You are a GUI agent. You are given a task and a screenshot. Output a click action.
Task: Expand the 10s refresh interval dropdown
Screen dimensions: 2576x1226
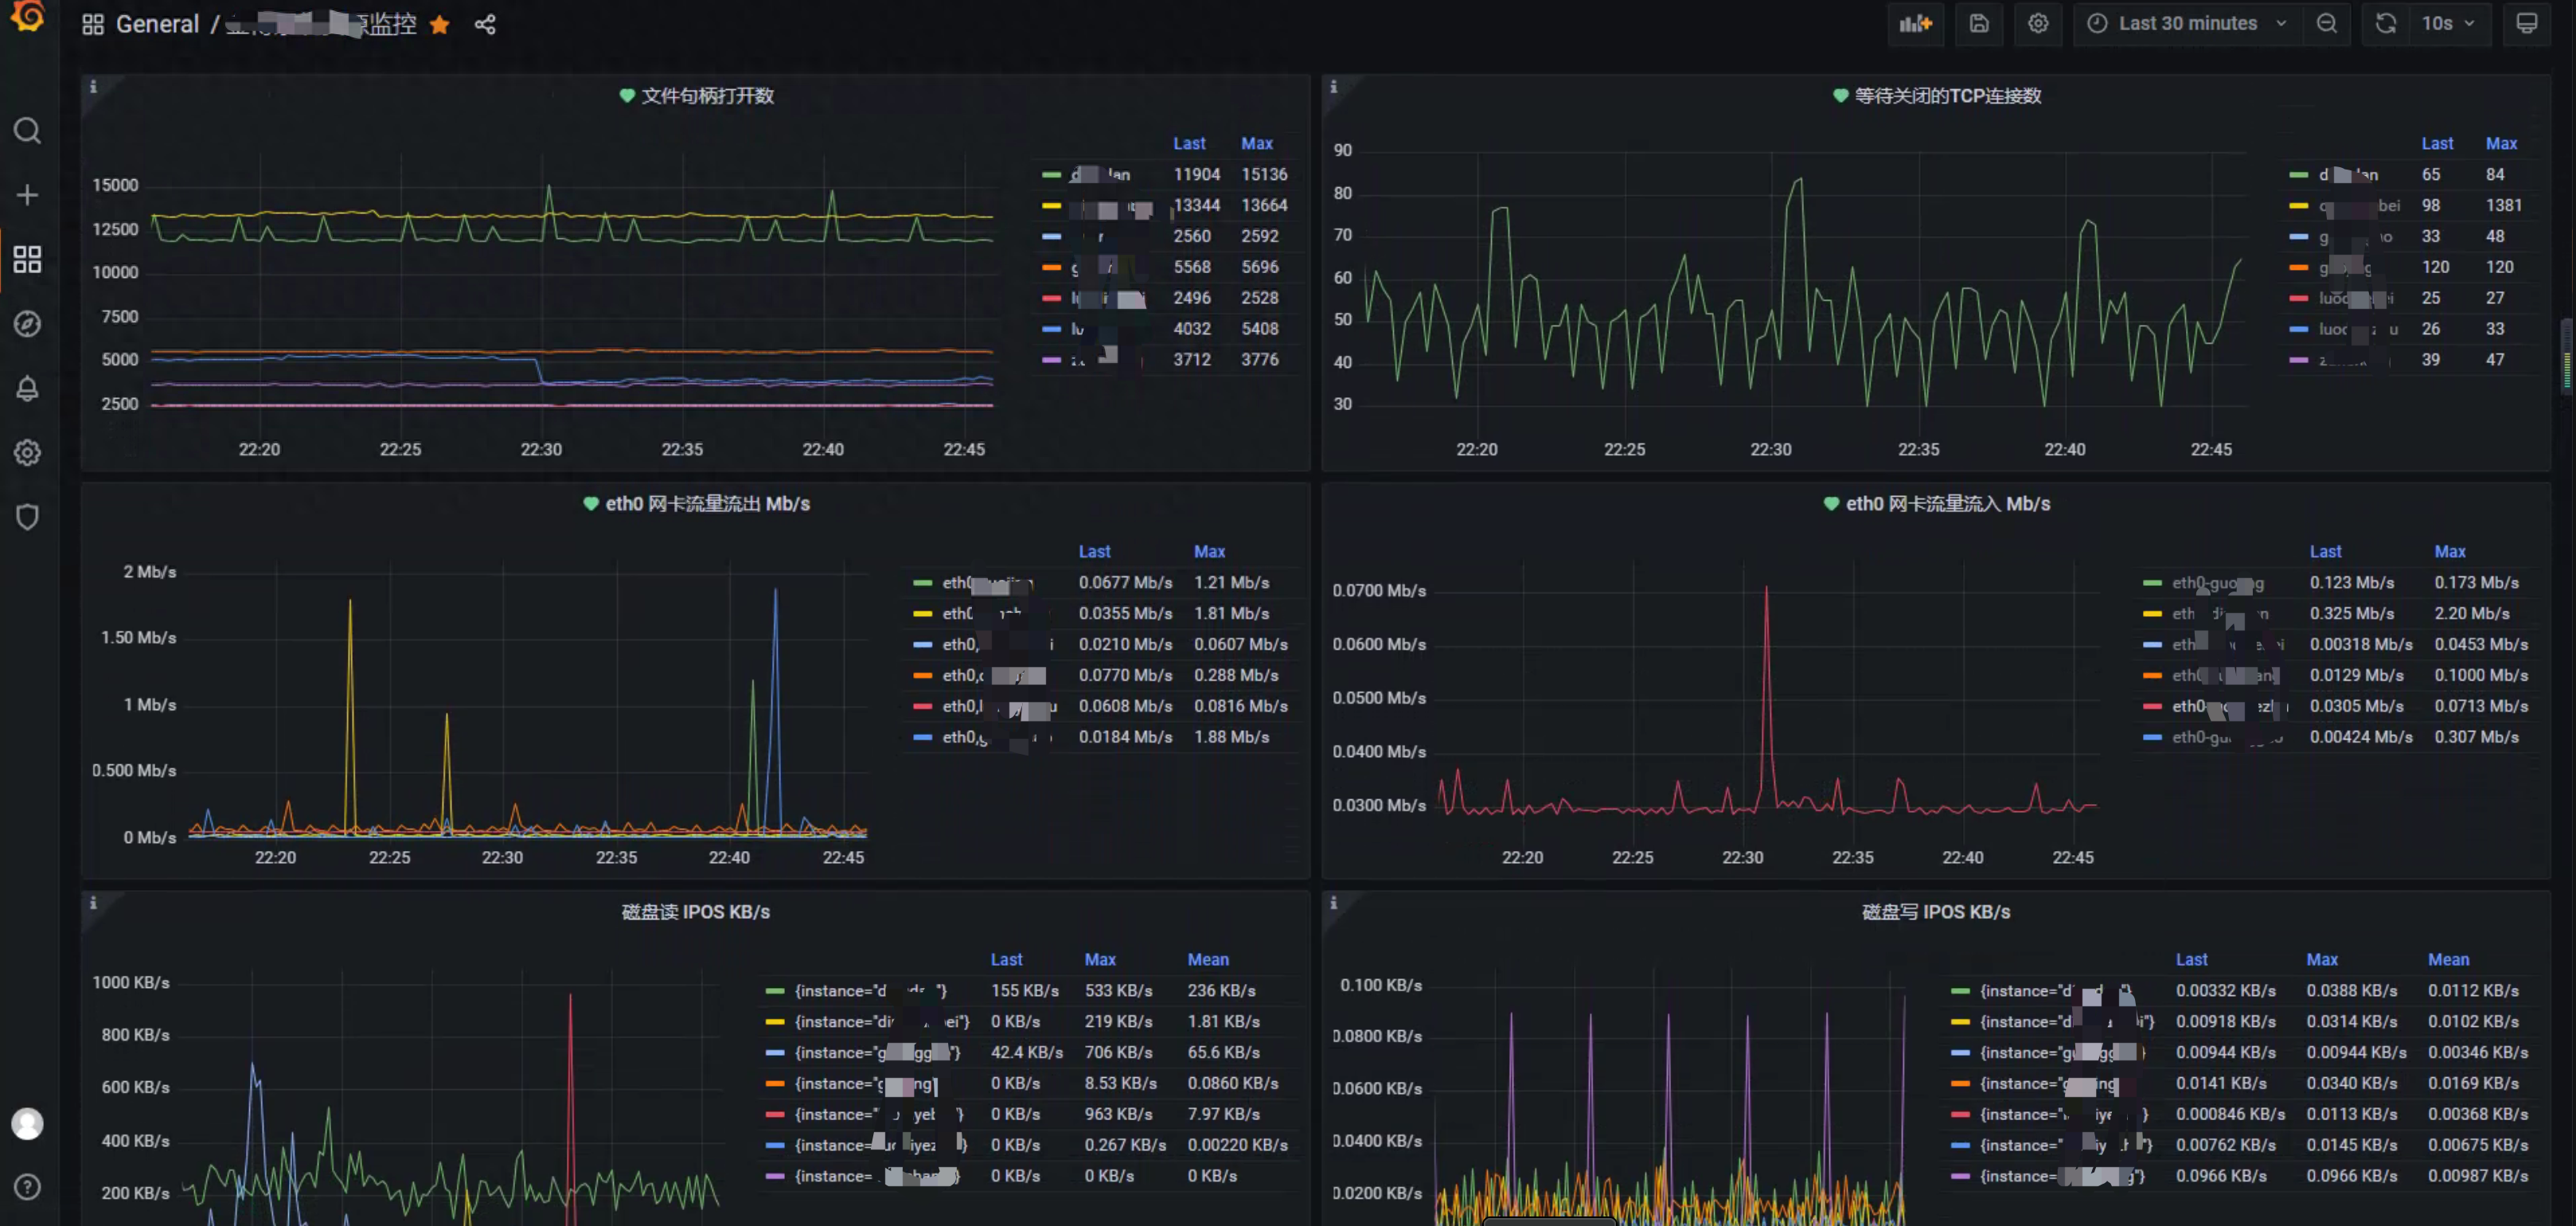click(x=2447, y=24)
